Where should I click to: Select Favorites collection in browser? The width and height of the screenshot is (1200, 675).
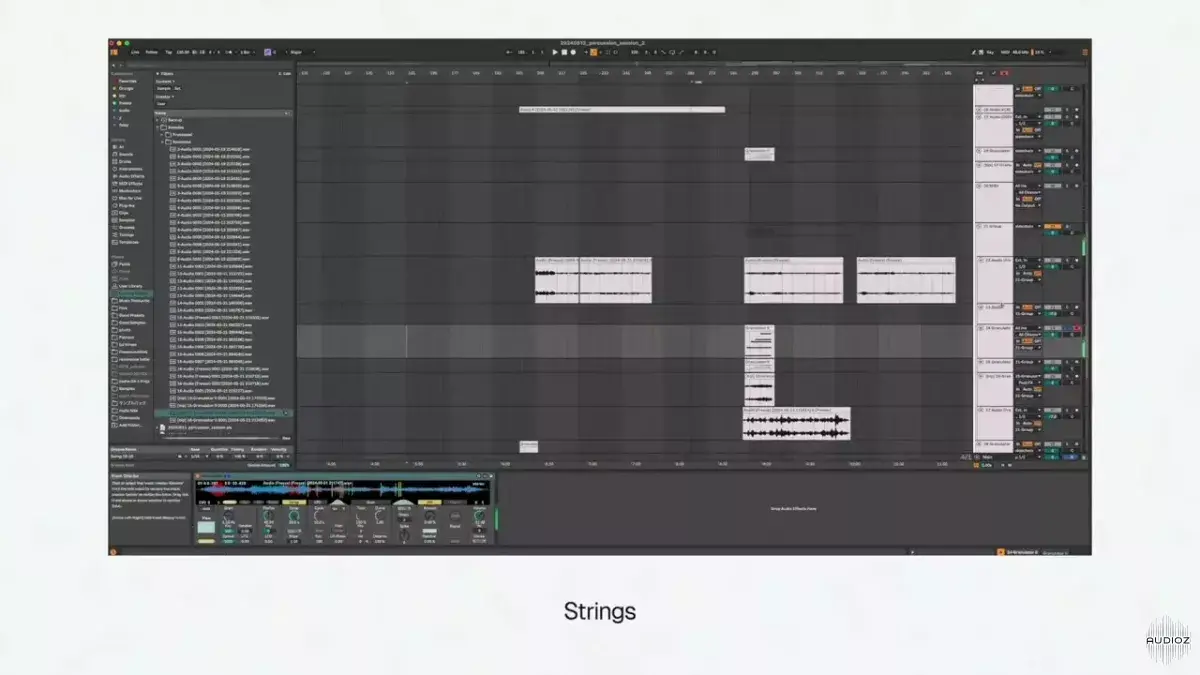pos(127,80)
